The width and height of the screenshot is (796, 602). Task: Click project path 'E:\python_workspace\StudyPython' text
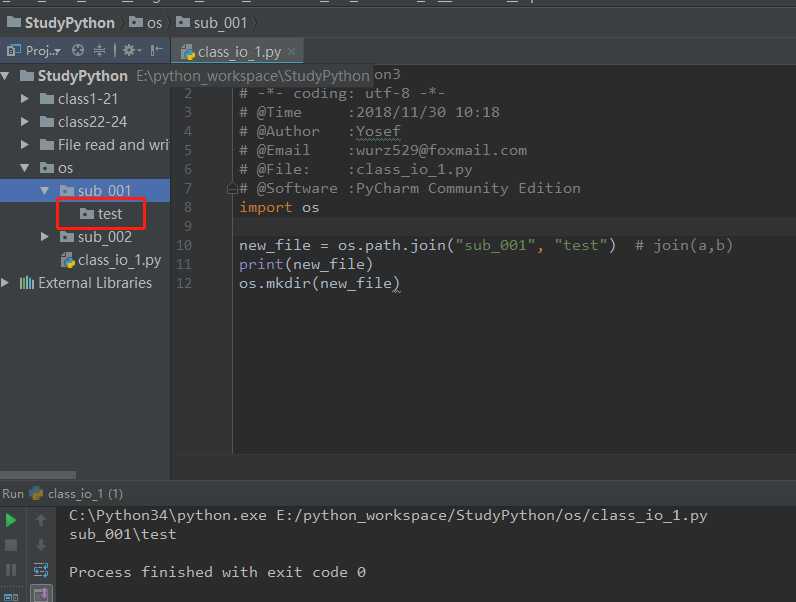pos(252,76)
